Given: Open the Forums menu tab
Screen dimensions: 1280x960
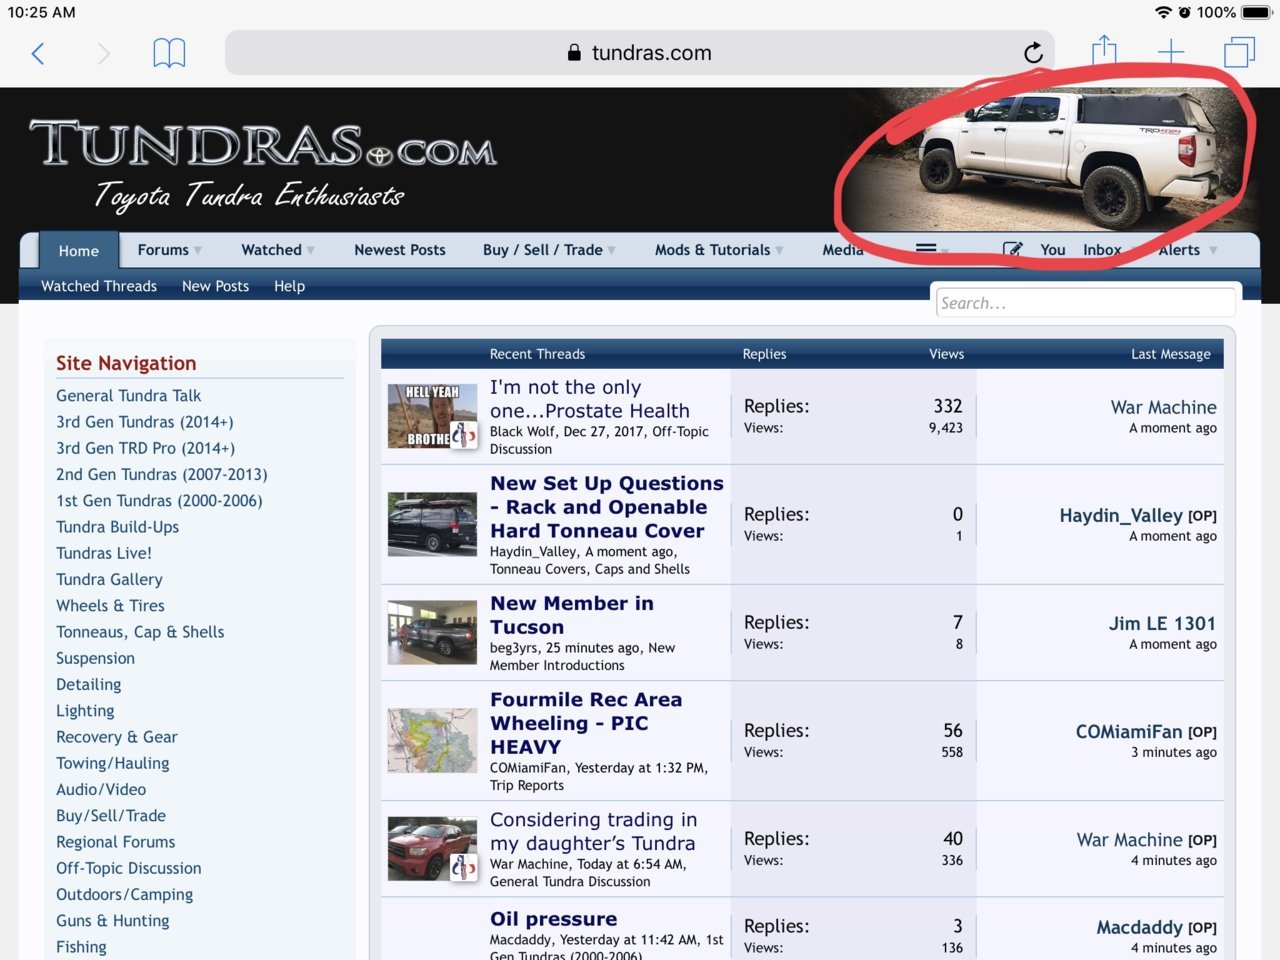Looking at the screenshot, I should pyautogui.click(x=163, y=250).
